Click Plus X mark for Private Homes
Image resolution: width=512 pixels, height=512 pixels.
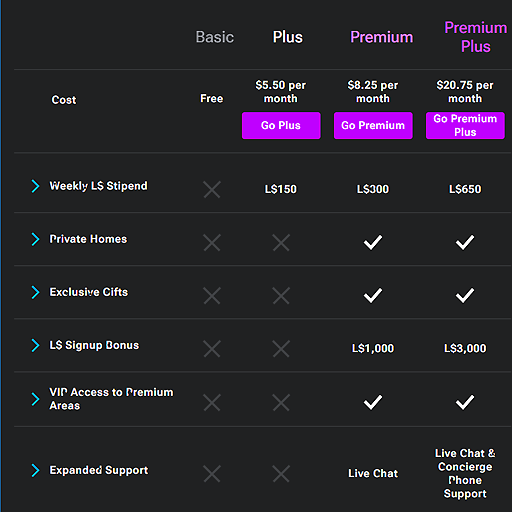281,242
